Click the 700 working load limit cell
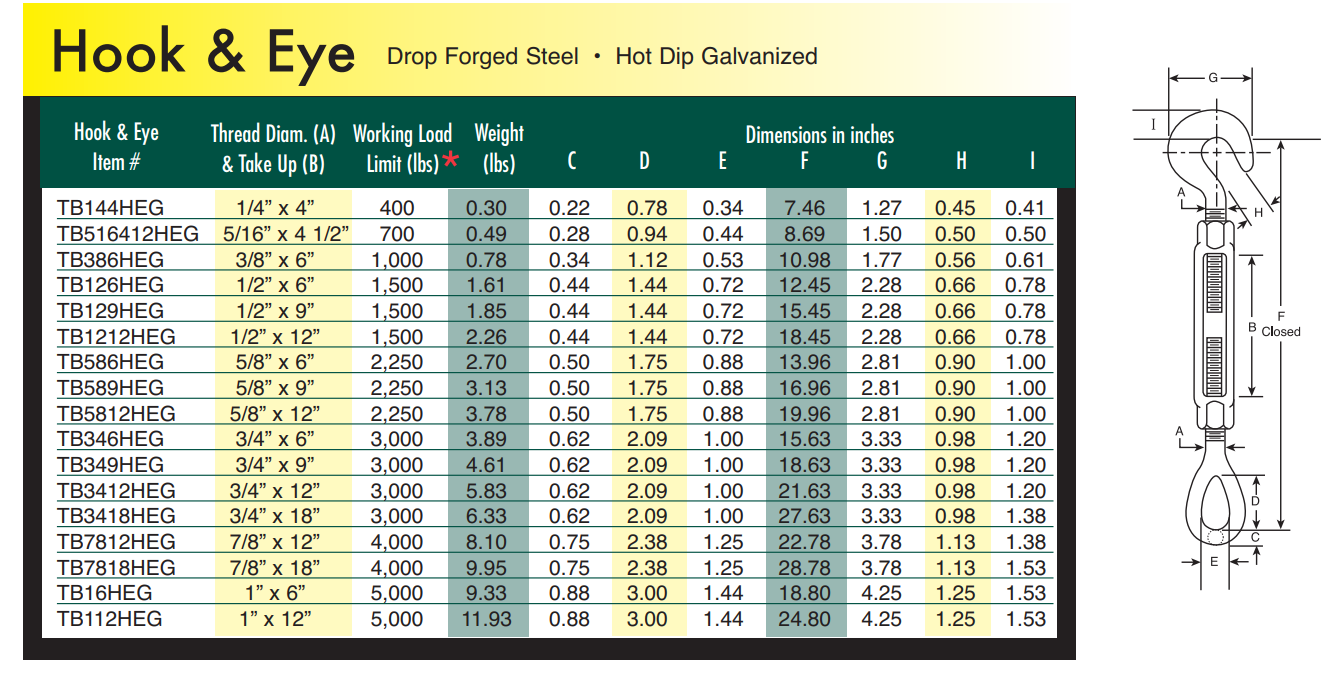 click(397, 234)
